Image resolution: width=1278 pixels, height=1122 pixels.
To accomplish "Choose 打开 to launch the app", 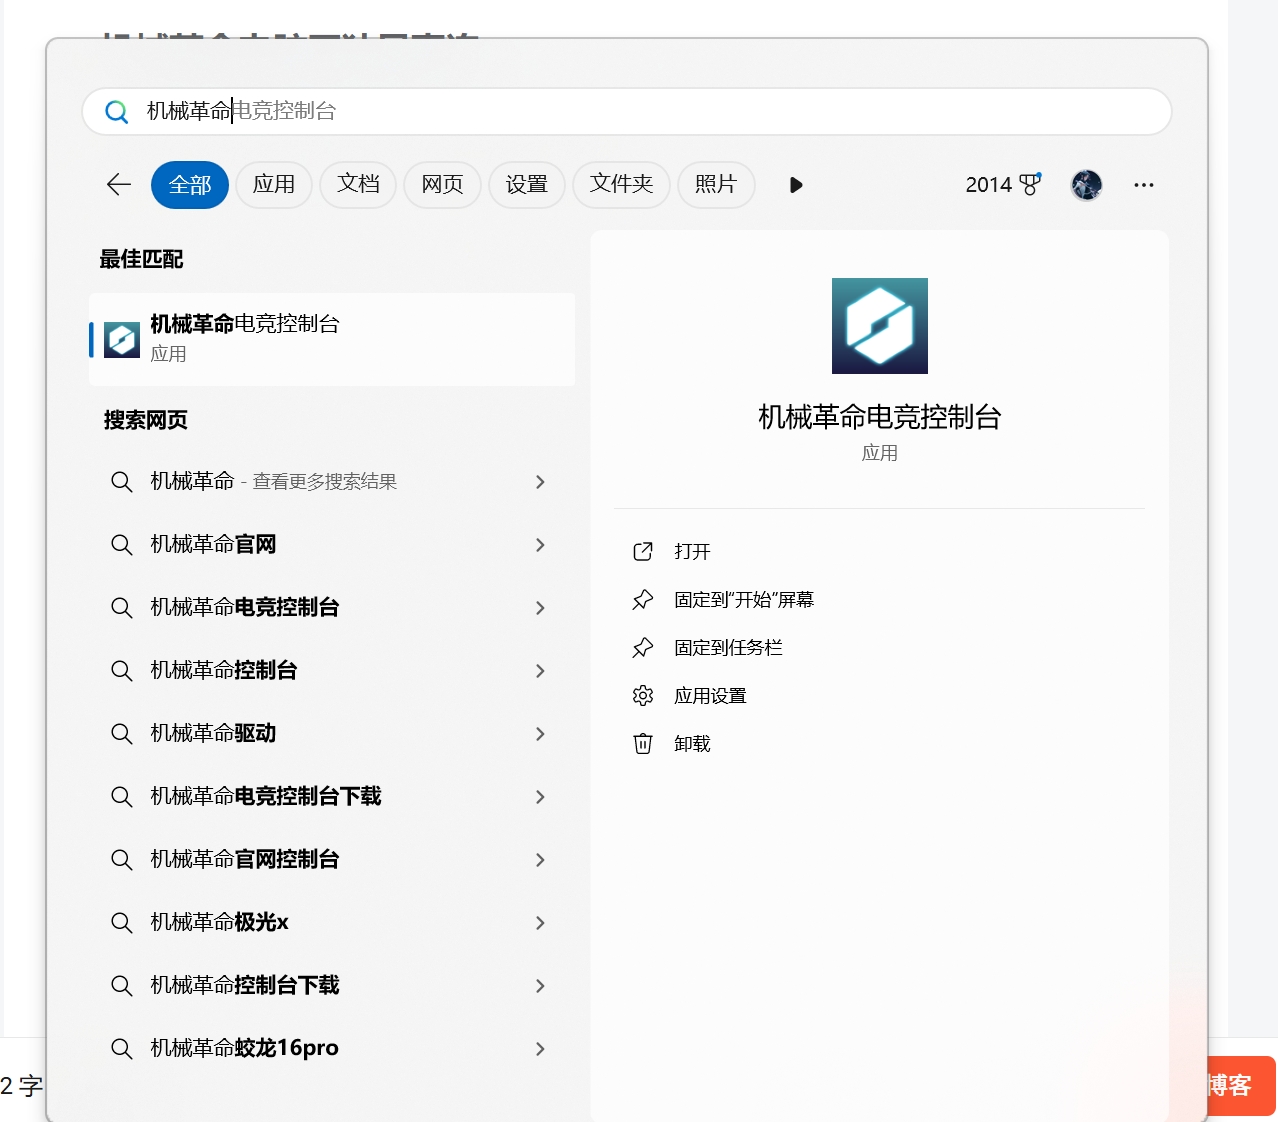I will tap(692, 552).
